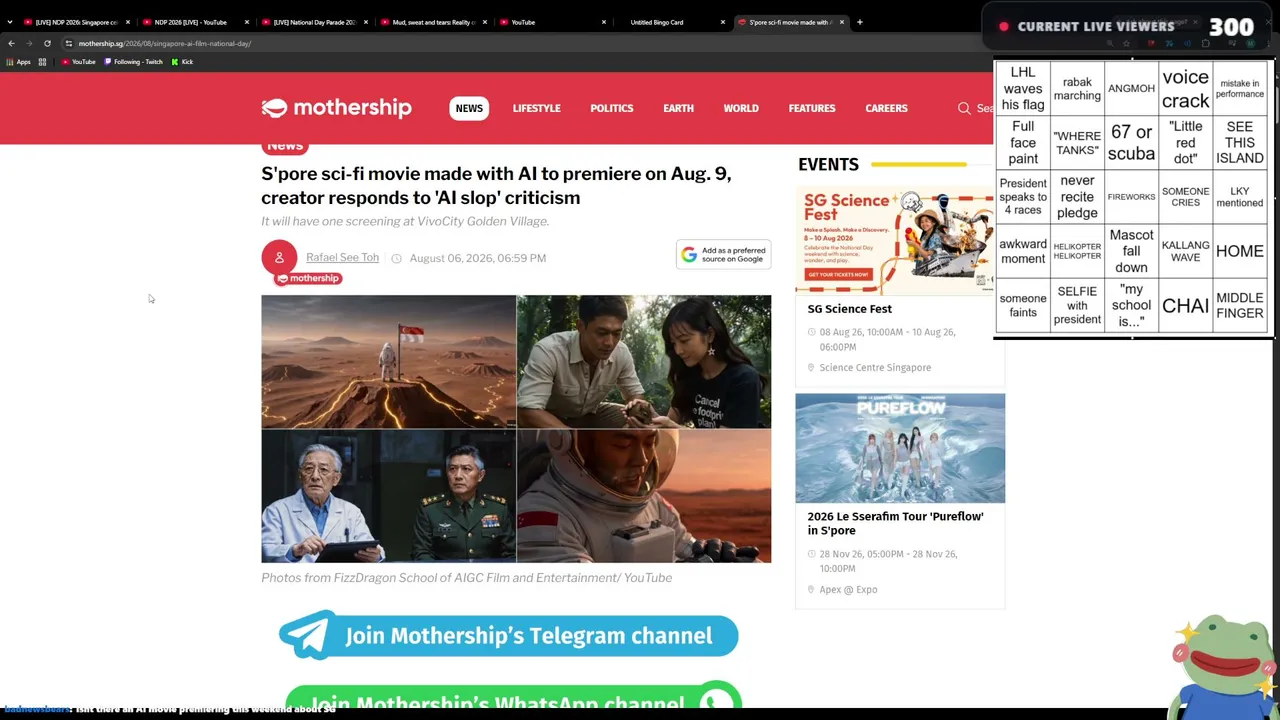Click the search magnifier icon in site header
Viewport: 1280px width, 720px height.
click(964, 108)
